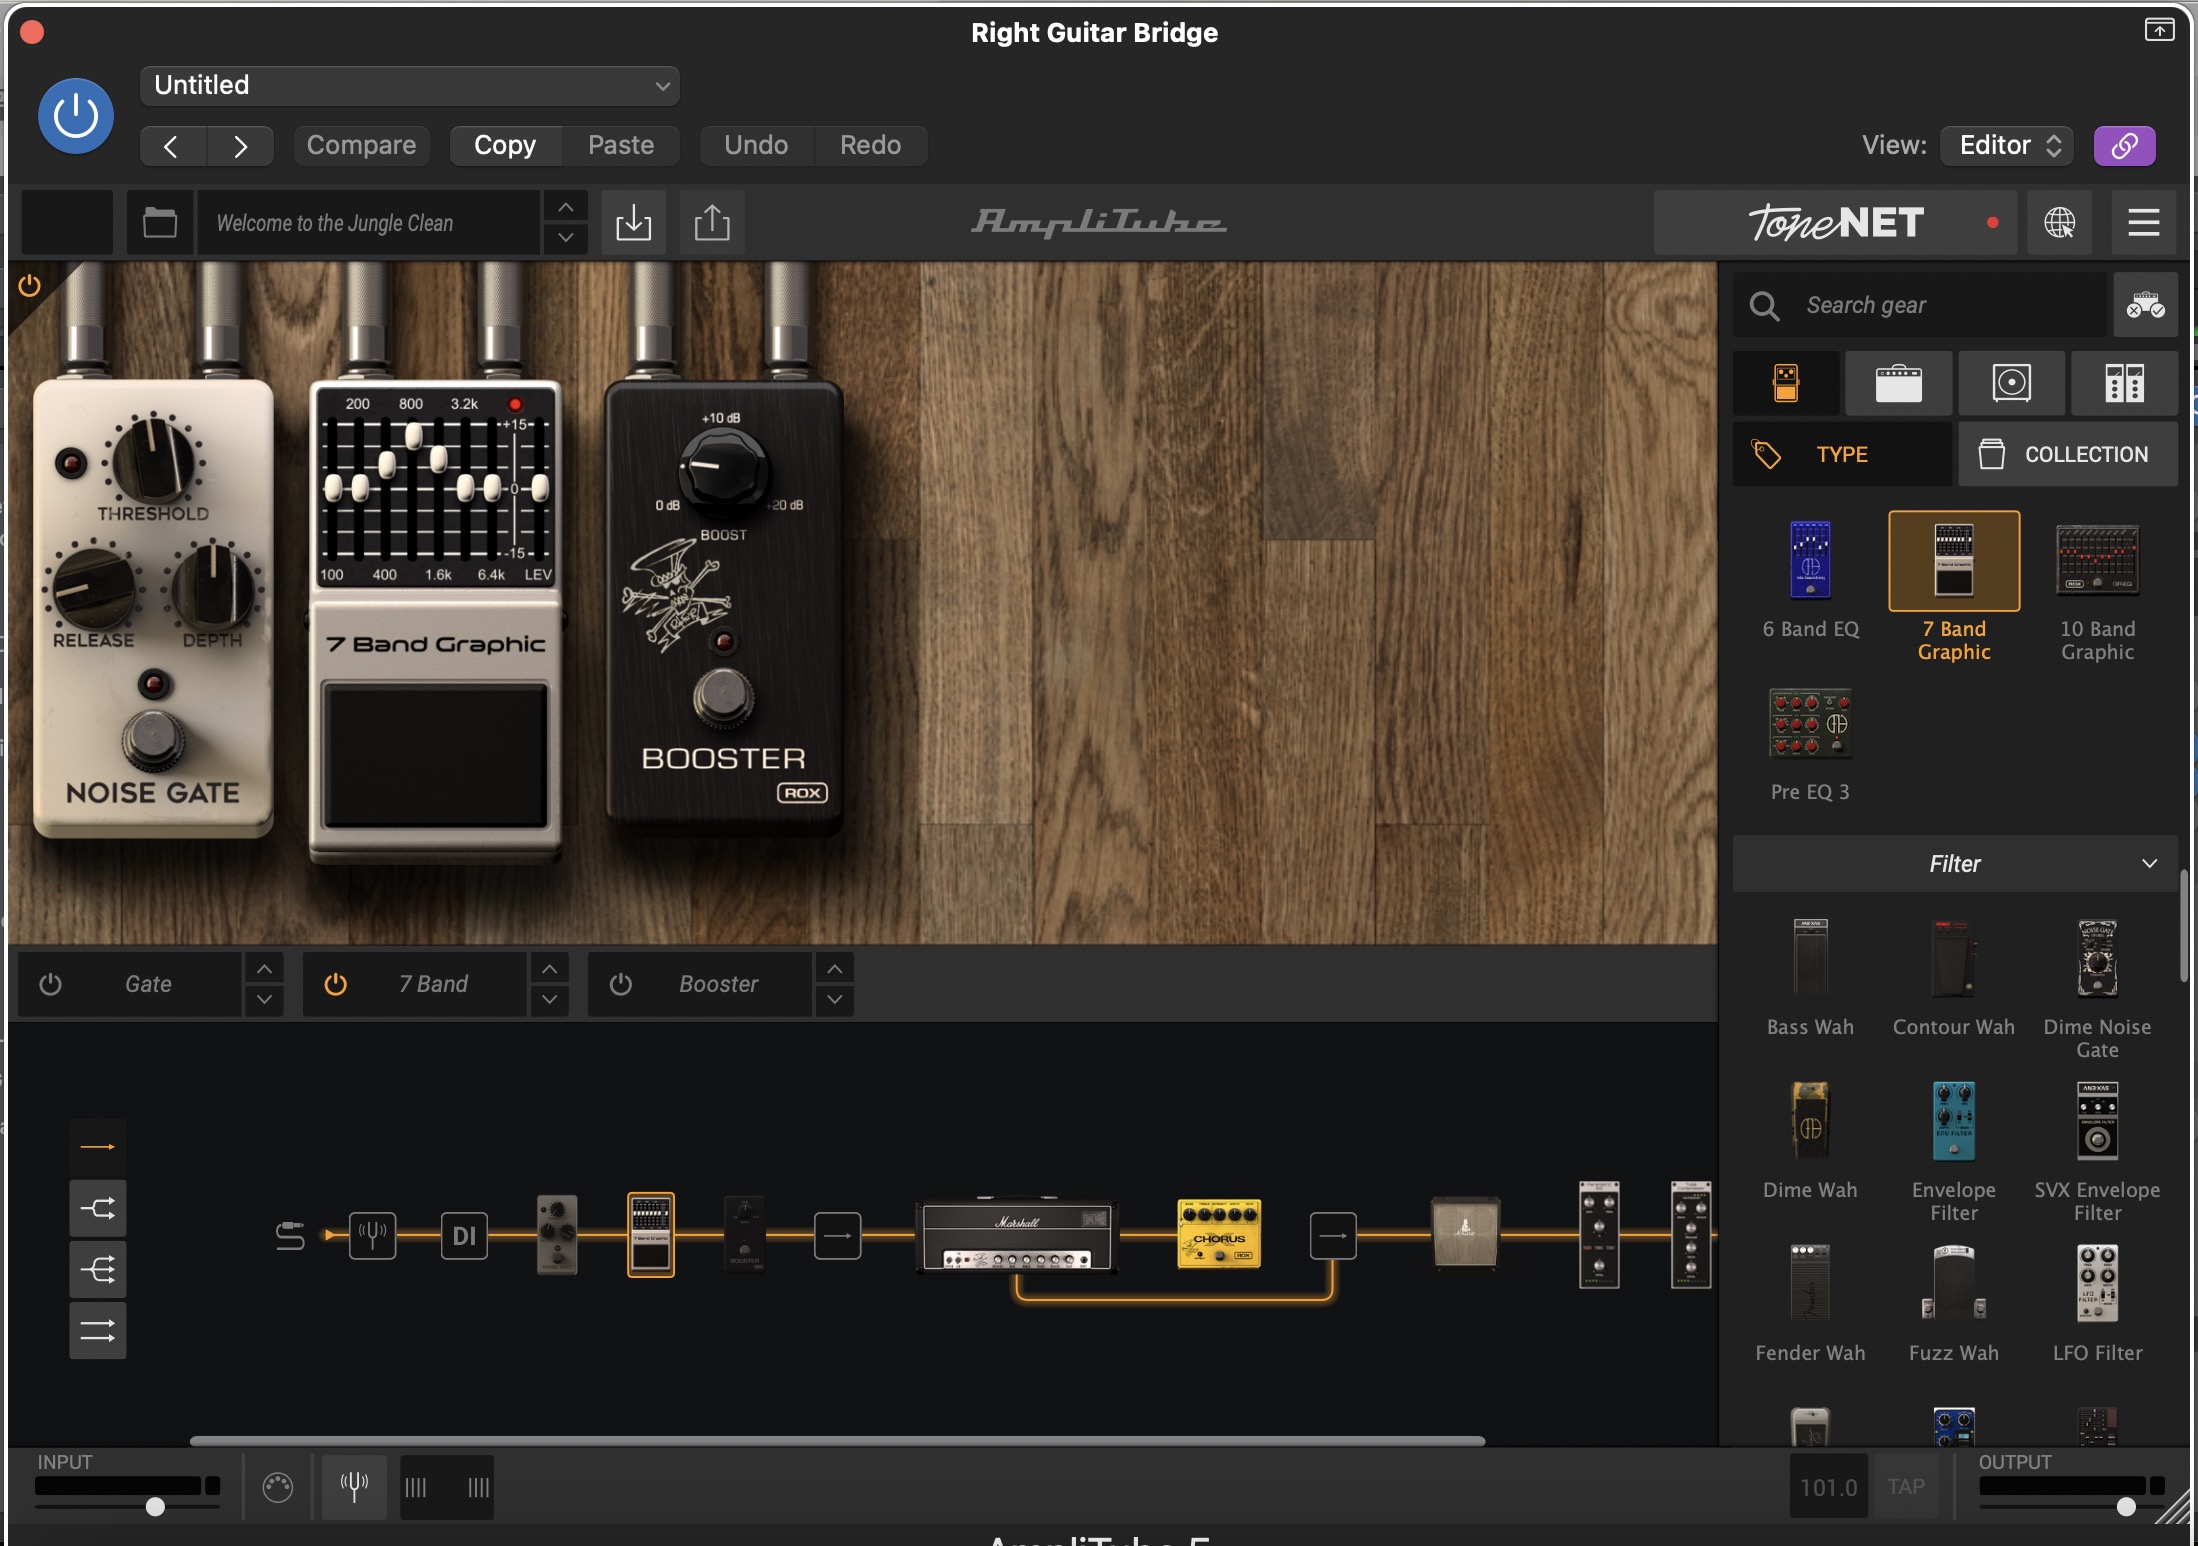Select the 10 Band Graphic thumbnail
Image resolution: width=2198 pixels, height=1546 pixels.
[2097, 561]
